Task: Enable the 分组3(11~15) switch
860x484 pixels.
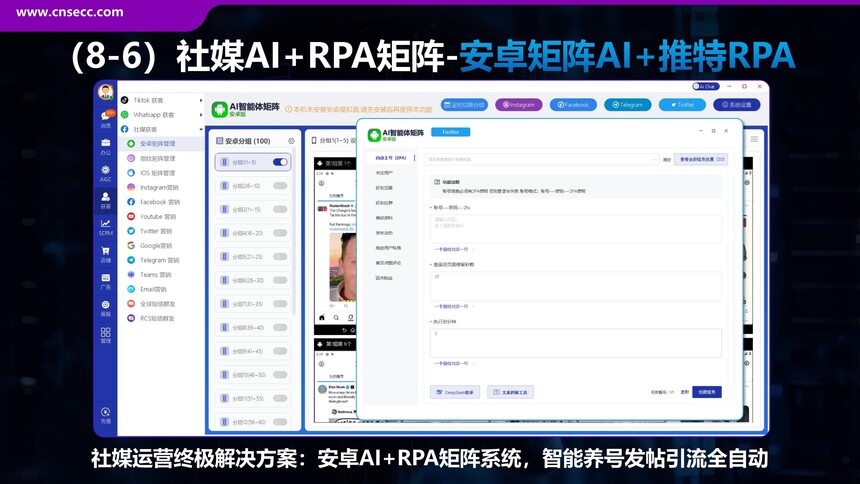Action: click(280, 209)
